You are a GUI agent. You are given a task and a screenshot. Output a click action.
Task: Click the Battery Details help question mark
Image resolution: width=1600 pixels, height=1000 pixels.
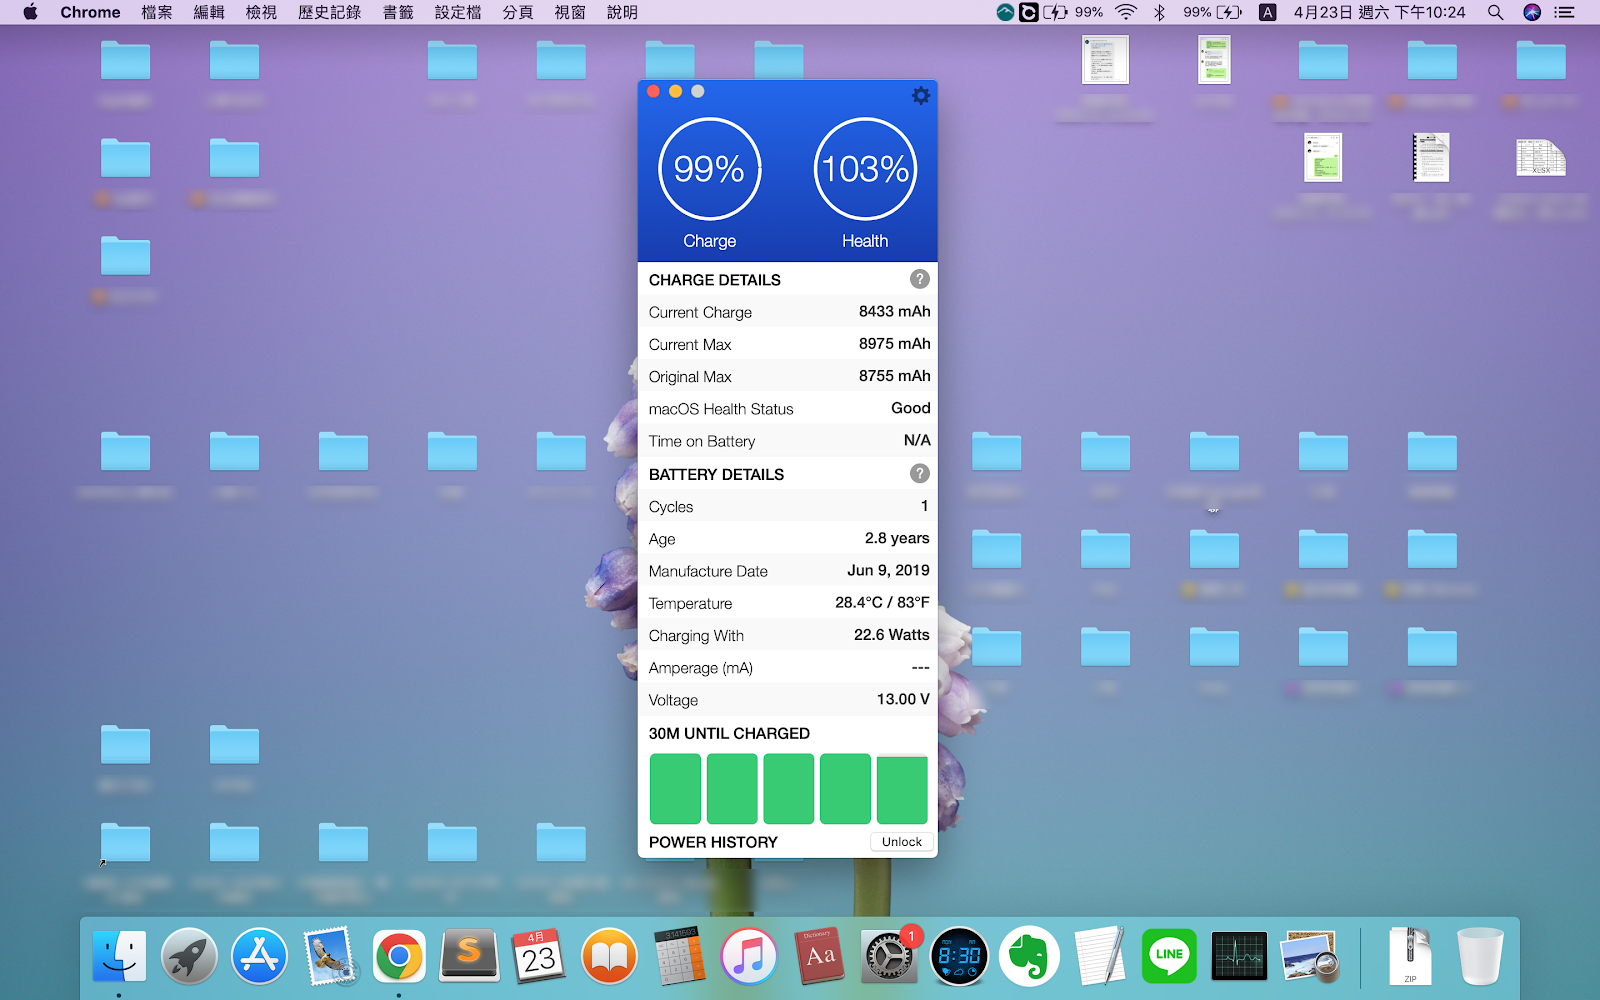(x=920, y=473)
